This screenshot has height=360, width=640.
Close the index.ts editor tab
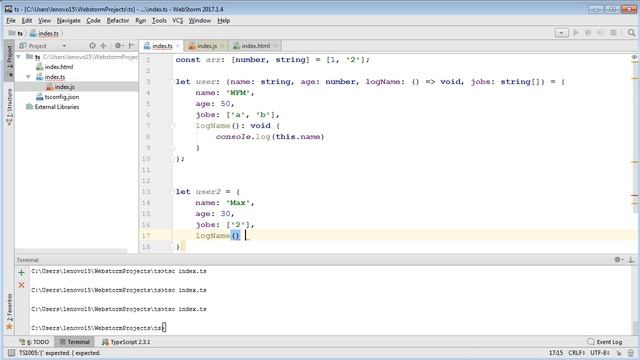(x=178, y=46)
